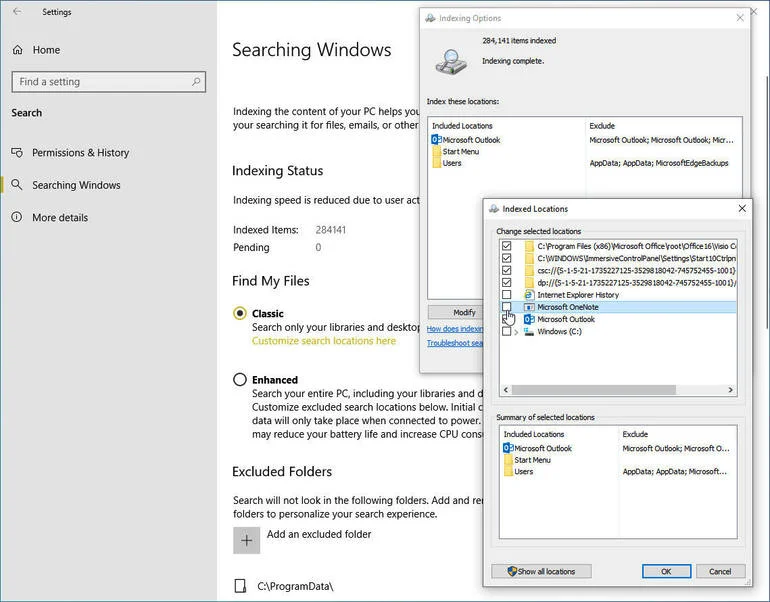Image resolution: width=770 pixels, height=602 pixels.
Task: Click folder icon of the csc:// row
Action: click(x=529, y=270)
